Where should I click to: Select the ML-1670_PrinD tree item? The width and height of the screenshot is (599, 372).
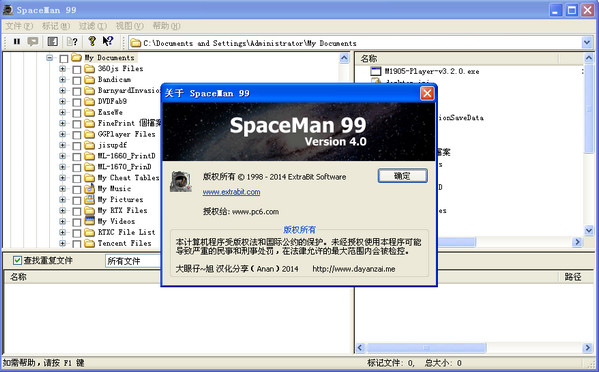(x=125, y=167)
